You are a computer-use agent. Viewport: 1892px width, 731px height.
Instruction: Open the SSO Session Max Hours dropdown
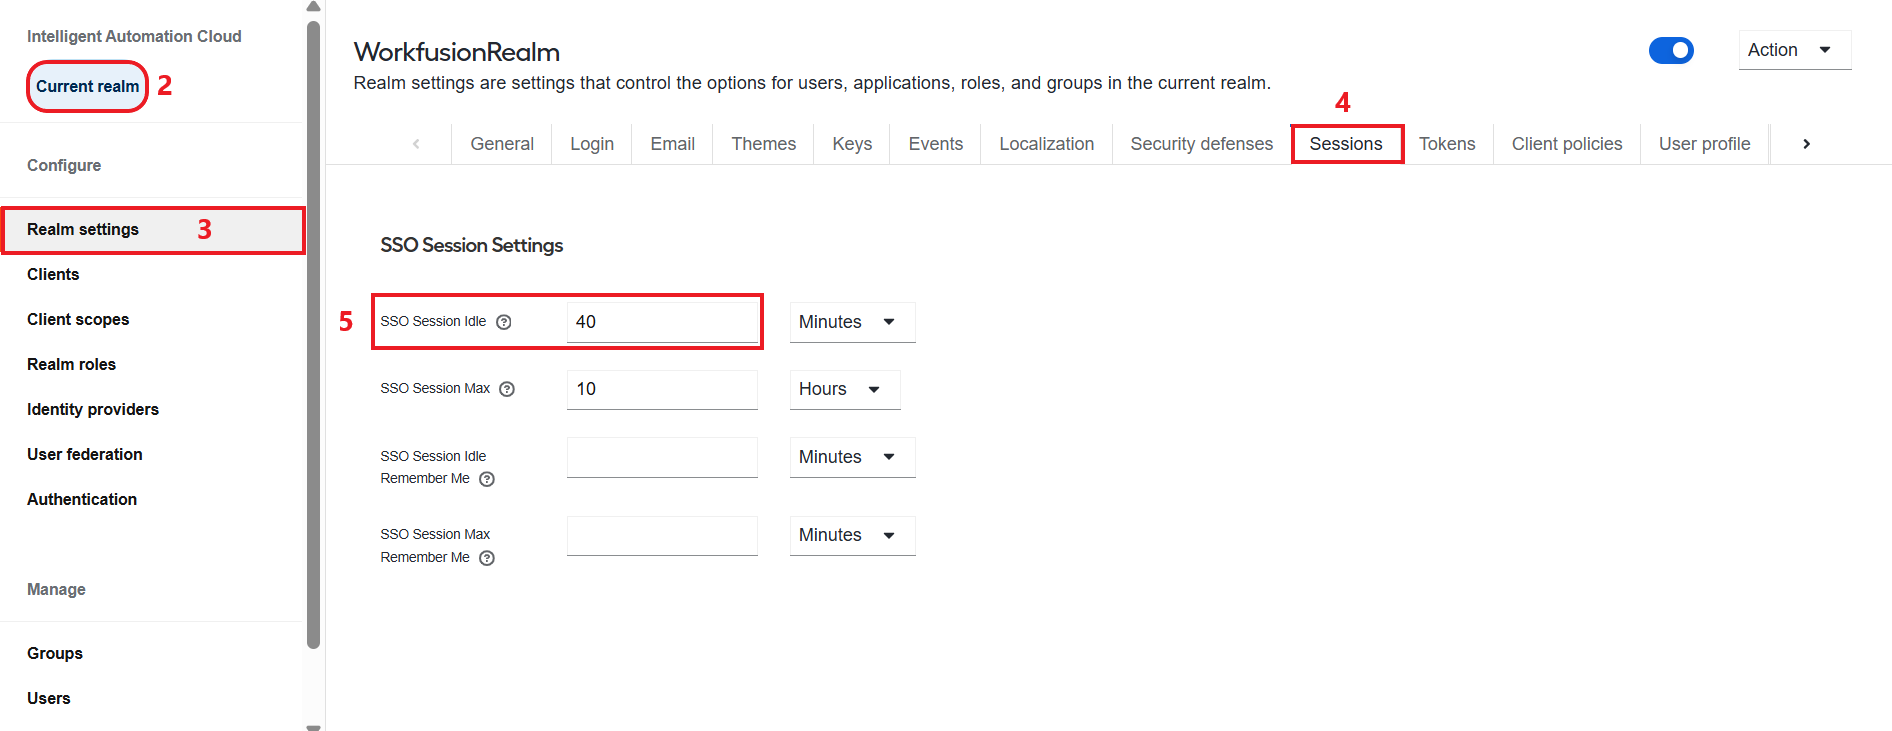coord(845,389)
